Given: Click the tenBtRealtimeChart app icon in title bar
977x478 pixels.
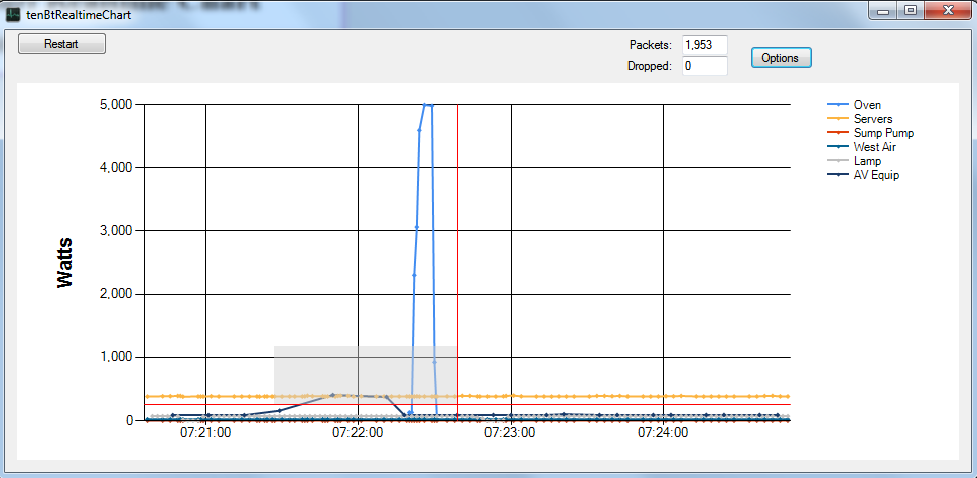Looking at the screenshot, I should 13,13.
